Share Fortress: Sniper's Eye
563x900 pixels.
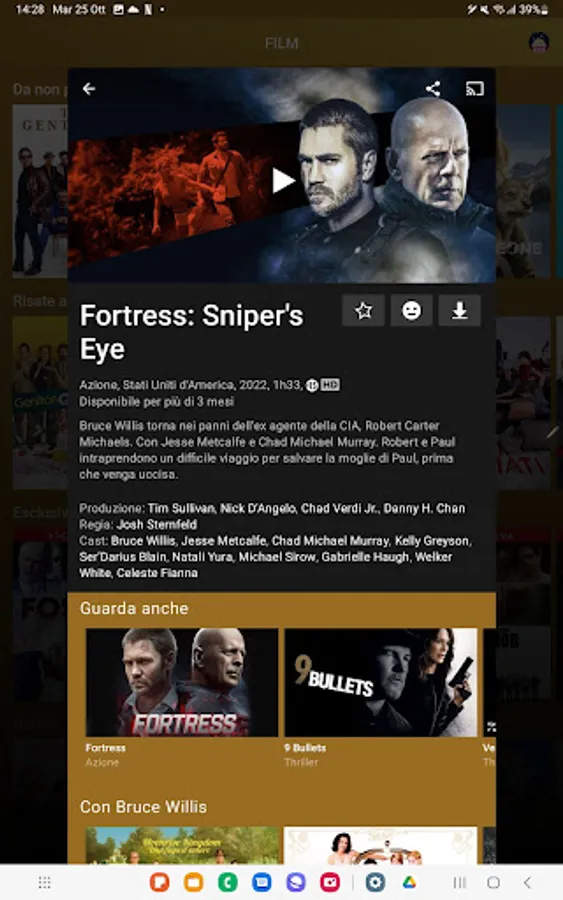click(433, 88)
